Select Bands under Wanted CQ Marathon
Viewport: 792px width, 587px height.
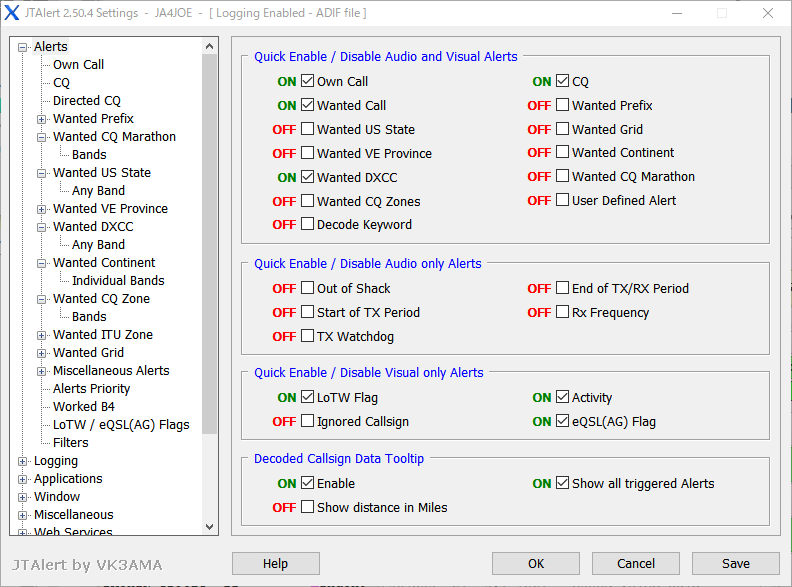pyautogui.click(x=89, y=155)
